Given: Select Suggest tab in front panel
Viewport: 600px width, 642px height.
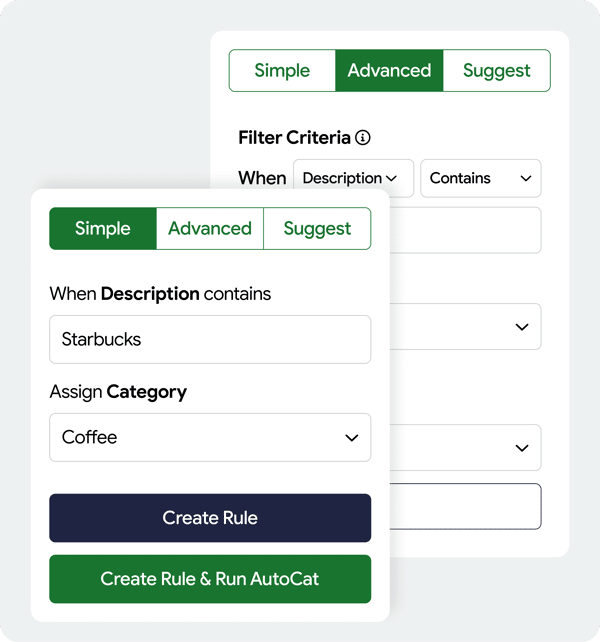Looking at the screenshot, I should coord(317,228).
